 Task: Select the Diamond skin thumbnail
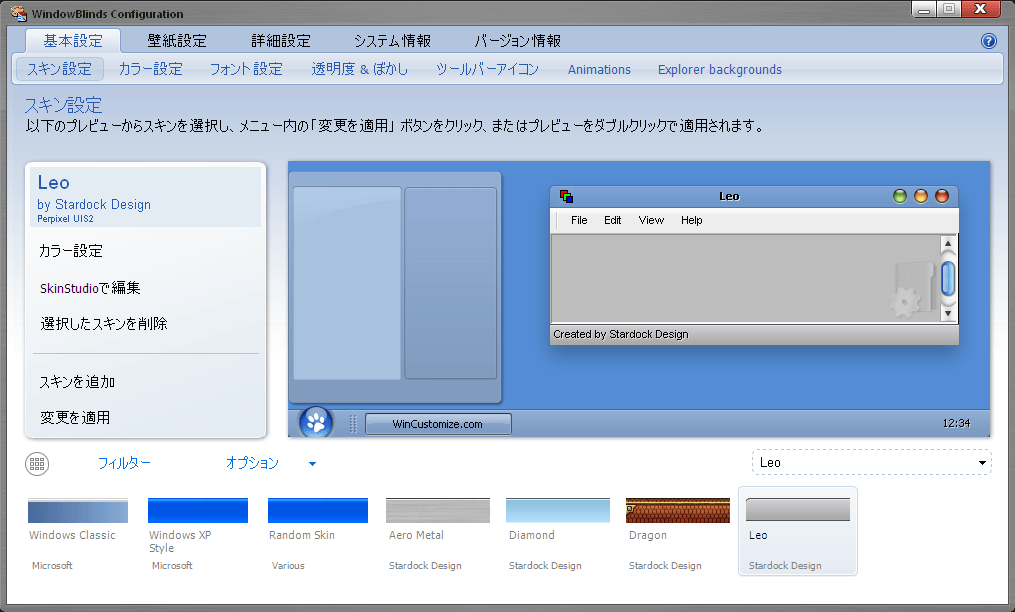click(558, 510)
